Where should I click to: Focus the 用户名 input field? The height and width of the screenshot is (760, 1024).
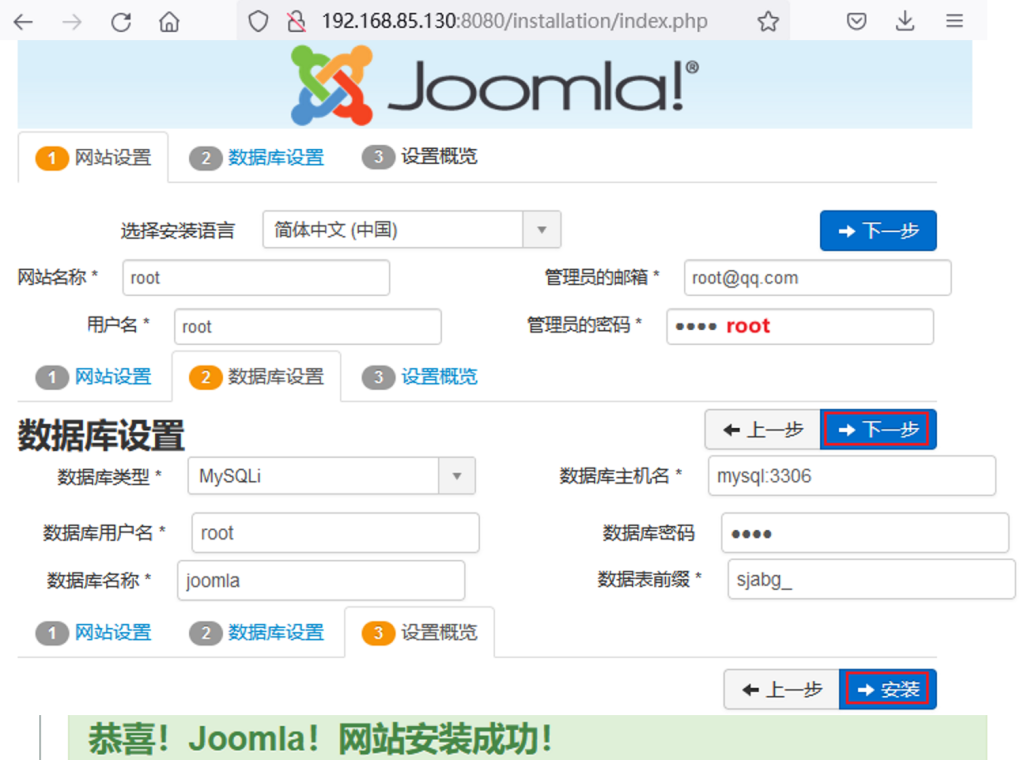(x=308, y=326)
